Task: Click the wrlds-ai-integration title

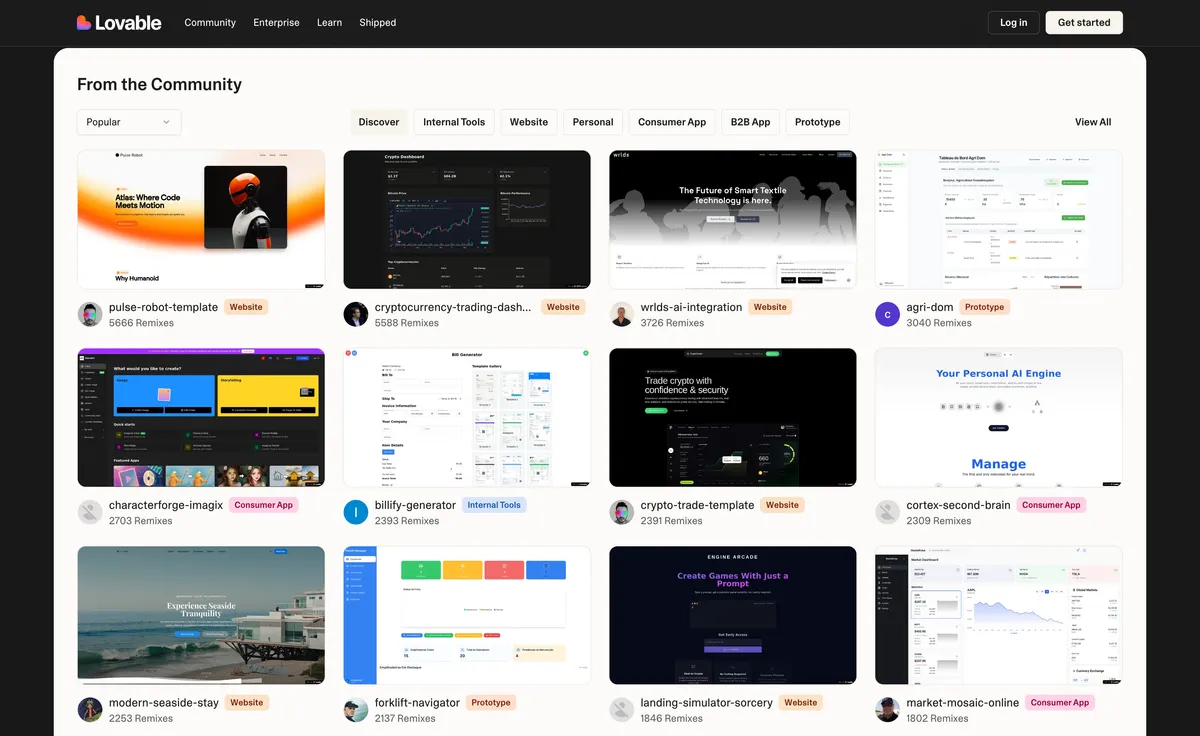Action: pos(691,307)
